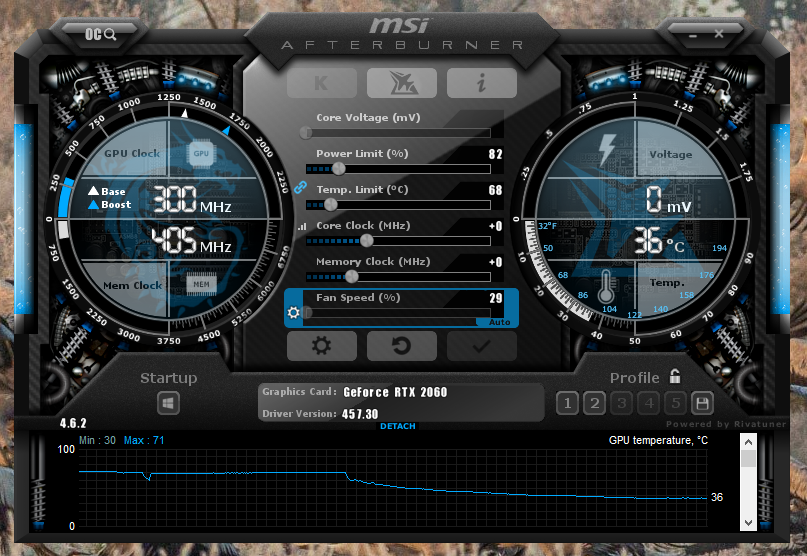Select profile slot 2

pos(594,403)
